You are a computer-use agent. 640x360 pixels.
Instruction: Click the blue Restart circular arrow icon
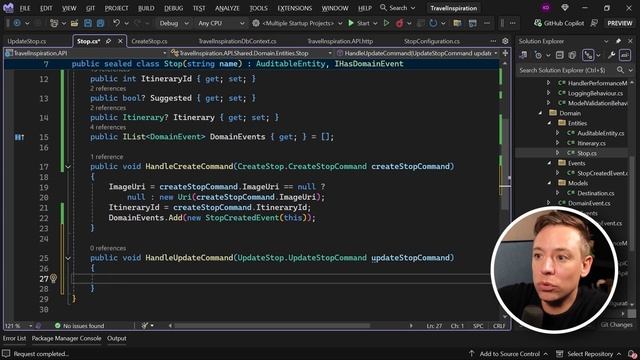pyautogui.click(x=433, y=23)
